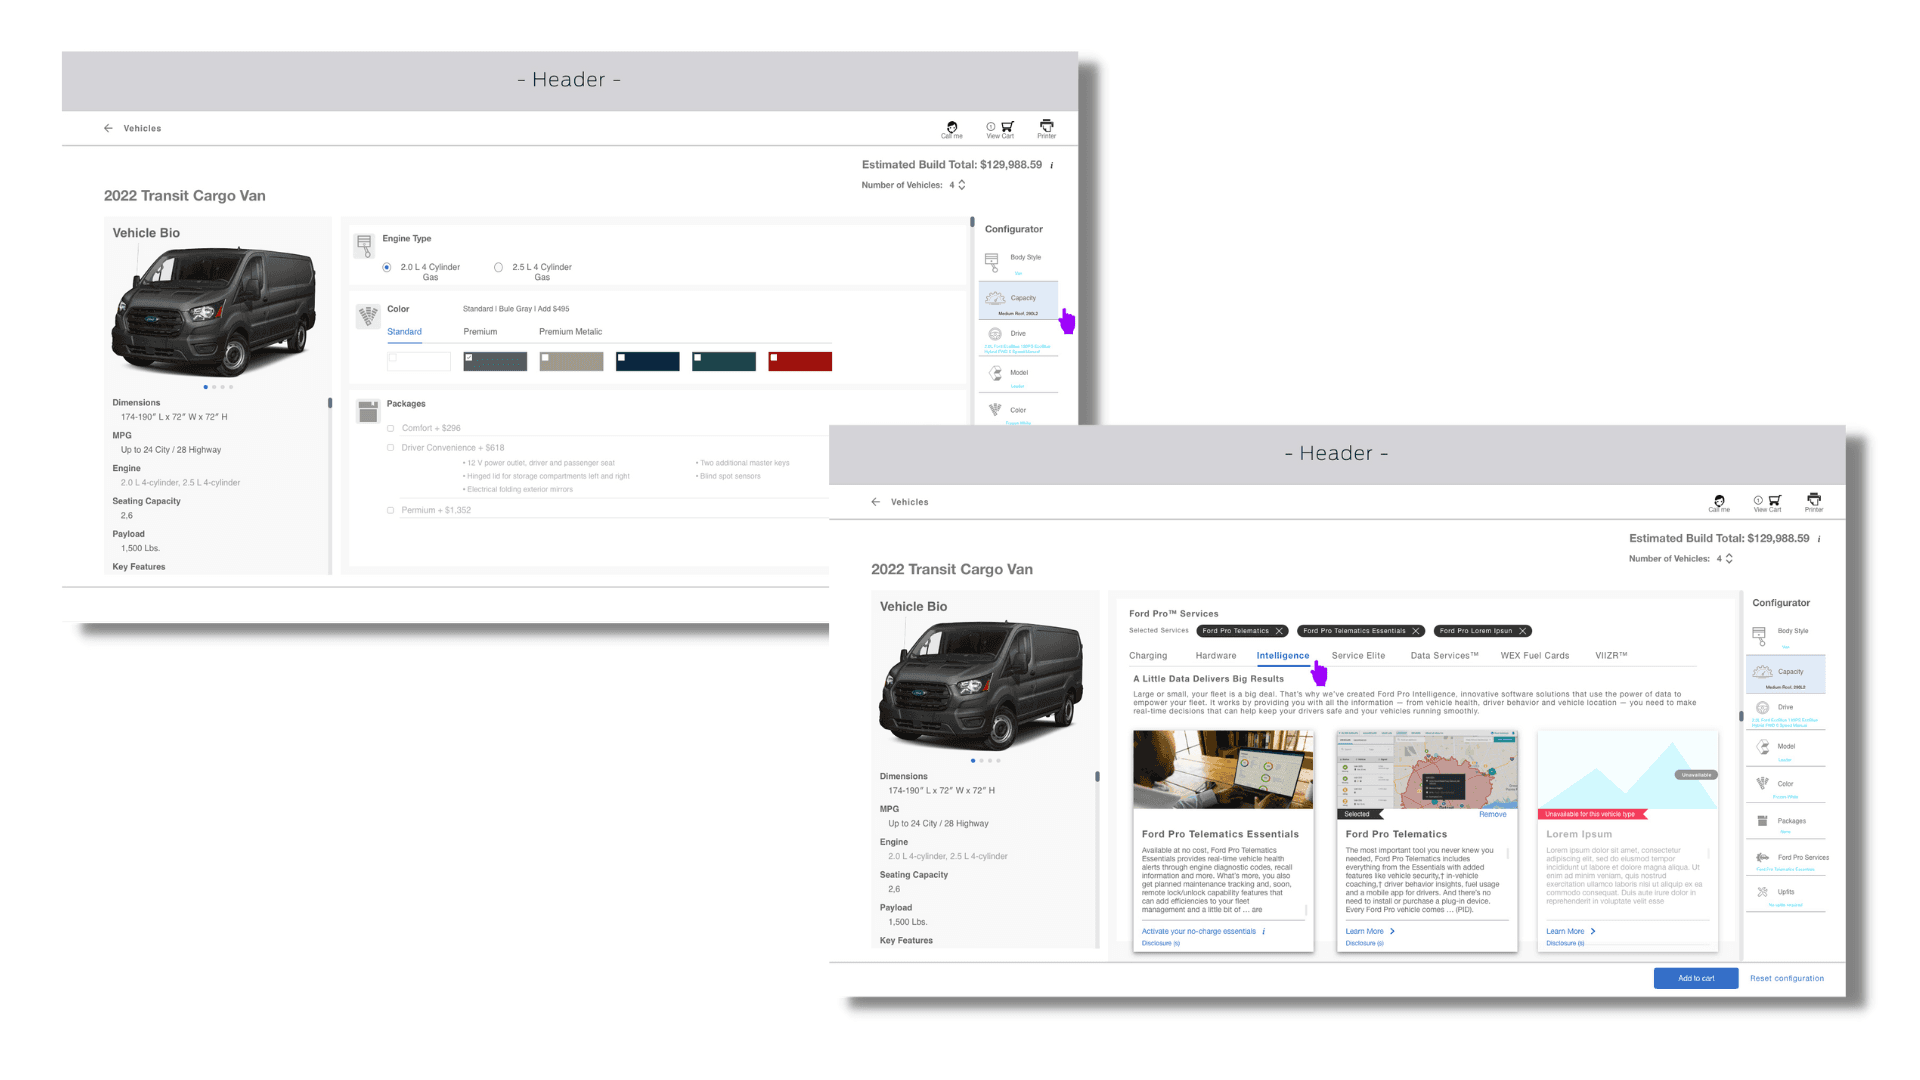Click the Packages section box icon
1920x1080 pixels.
click(368, 411)
